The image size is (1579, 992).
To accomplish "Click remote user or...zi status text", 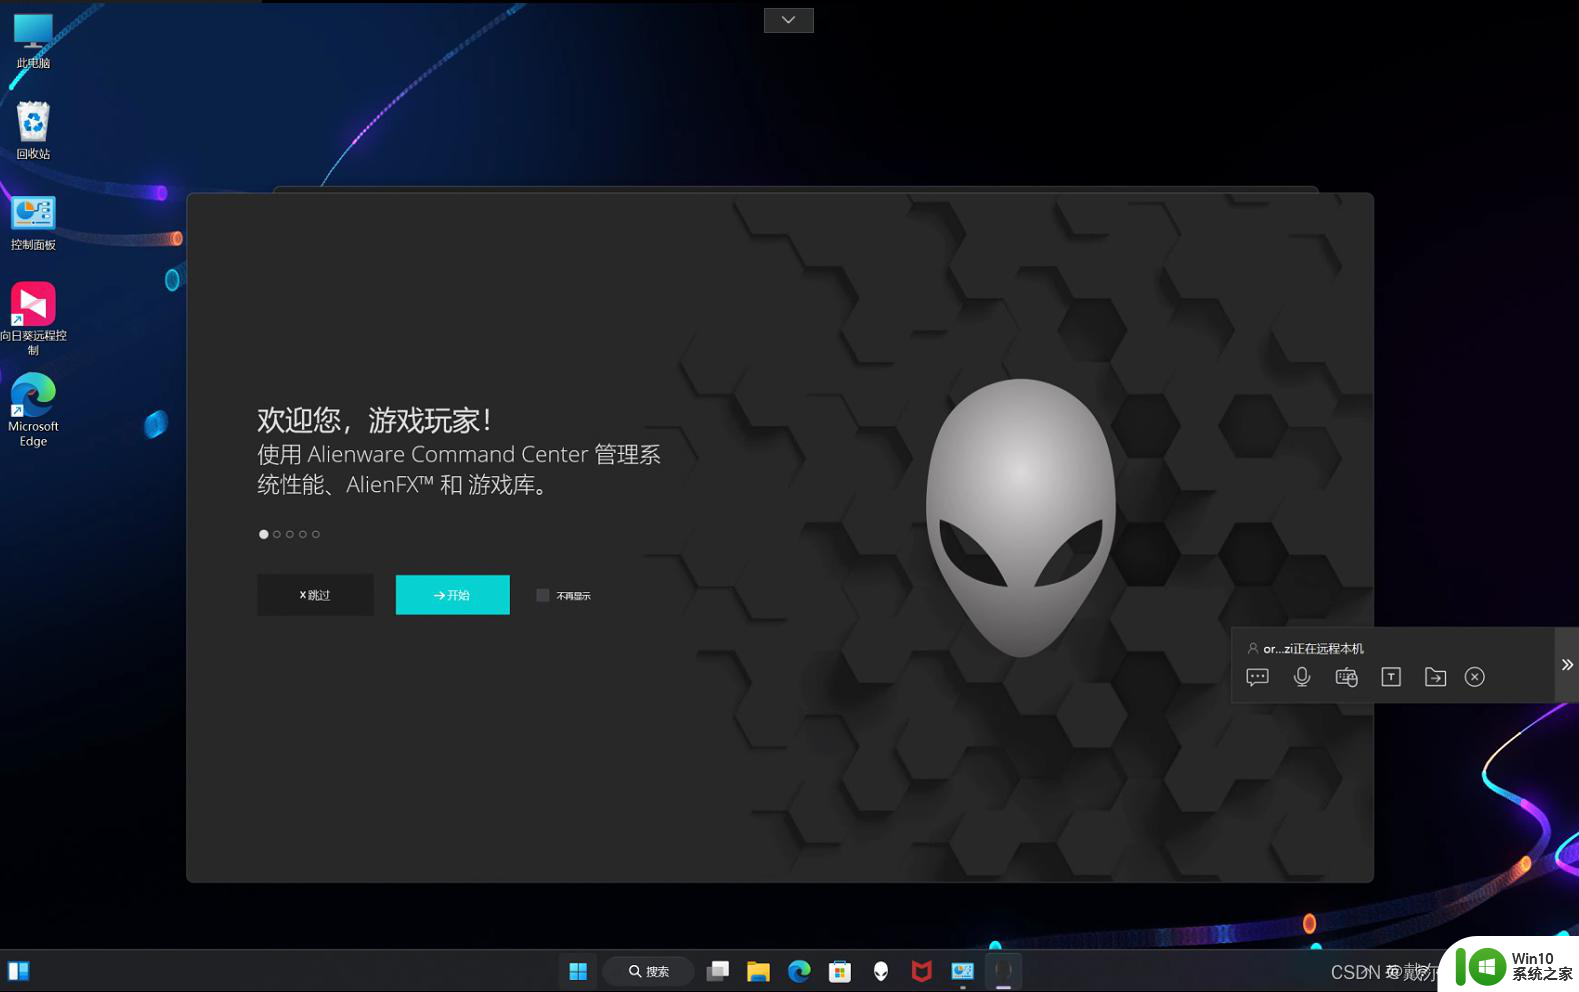I will [1313, 648].
